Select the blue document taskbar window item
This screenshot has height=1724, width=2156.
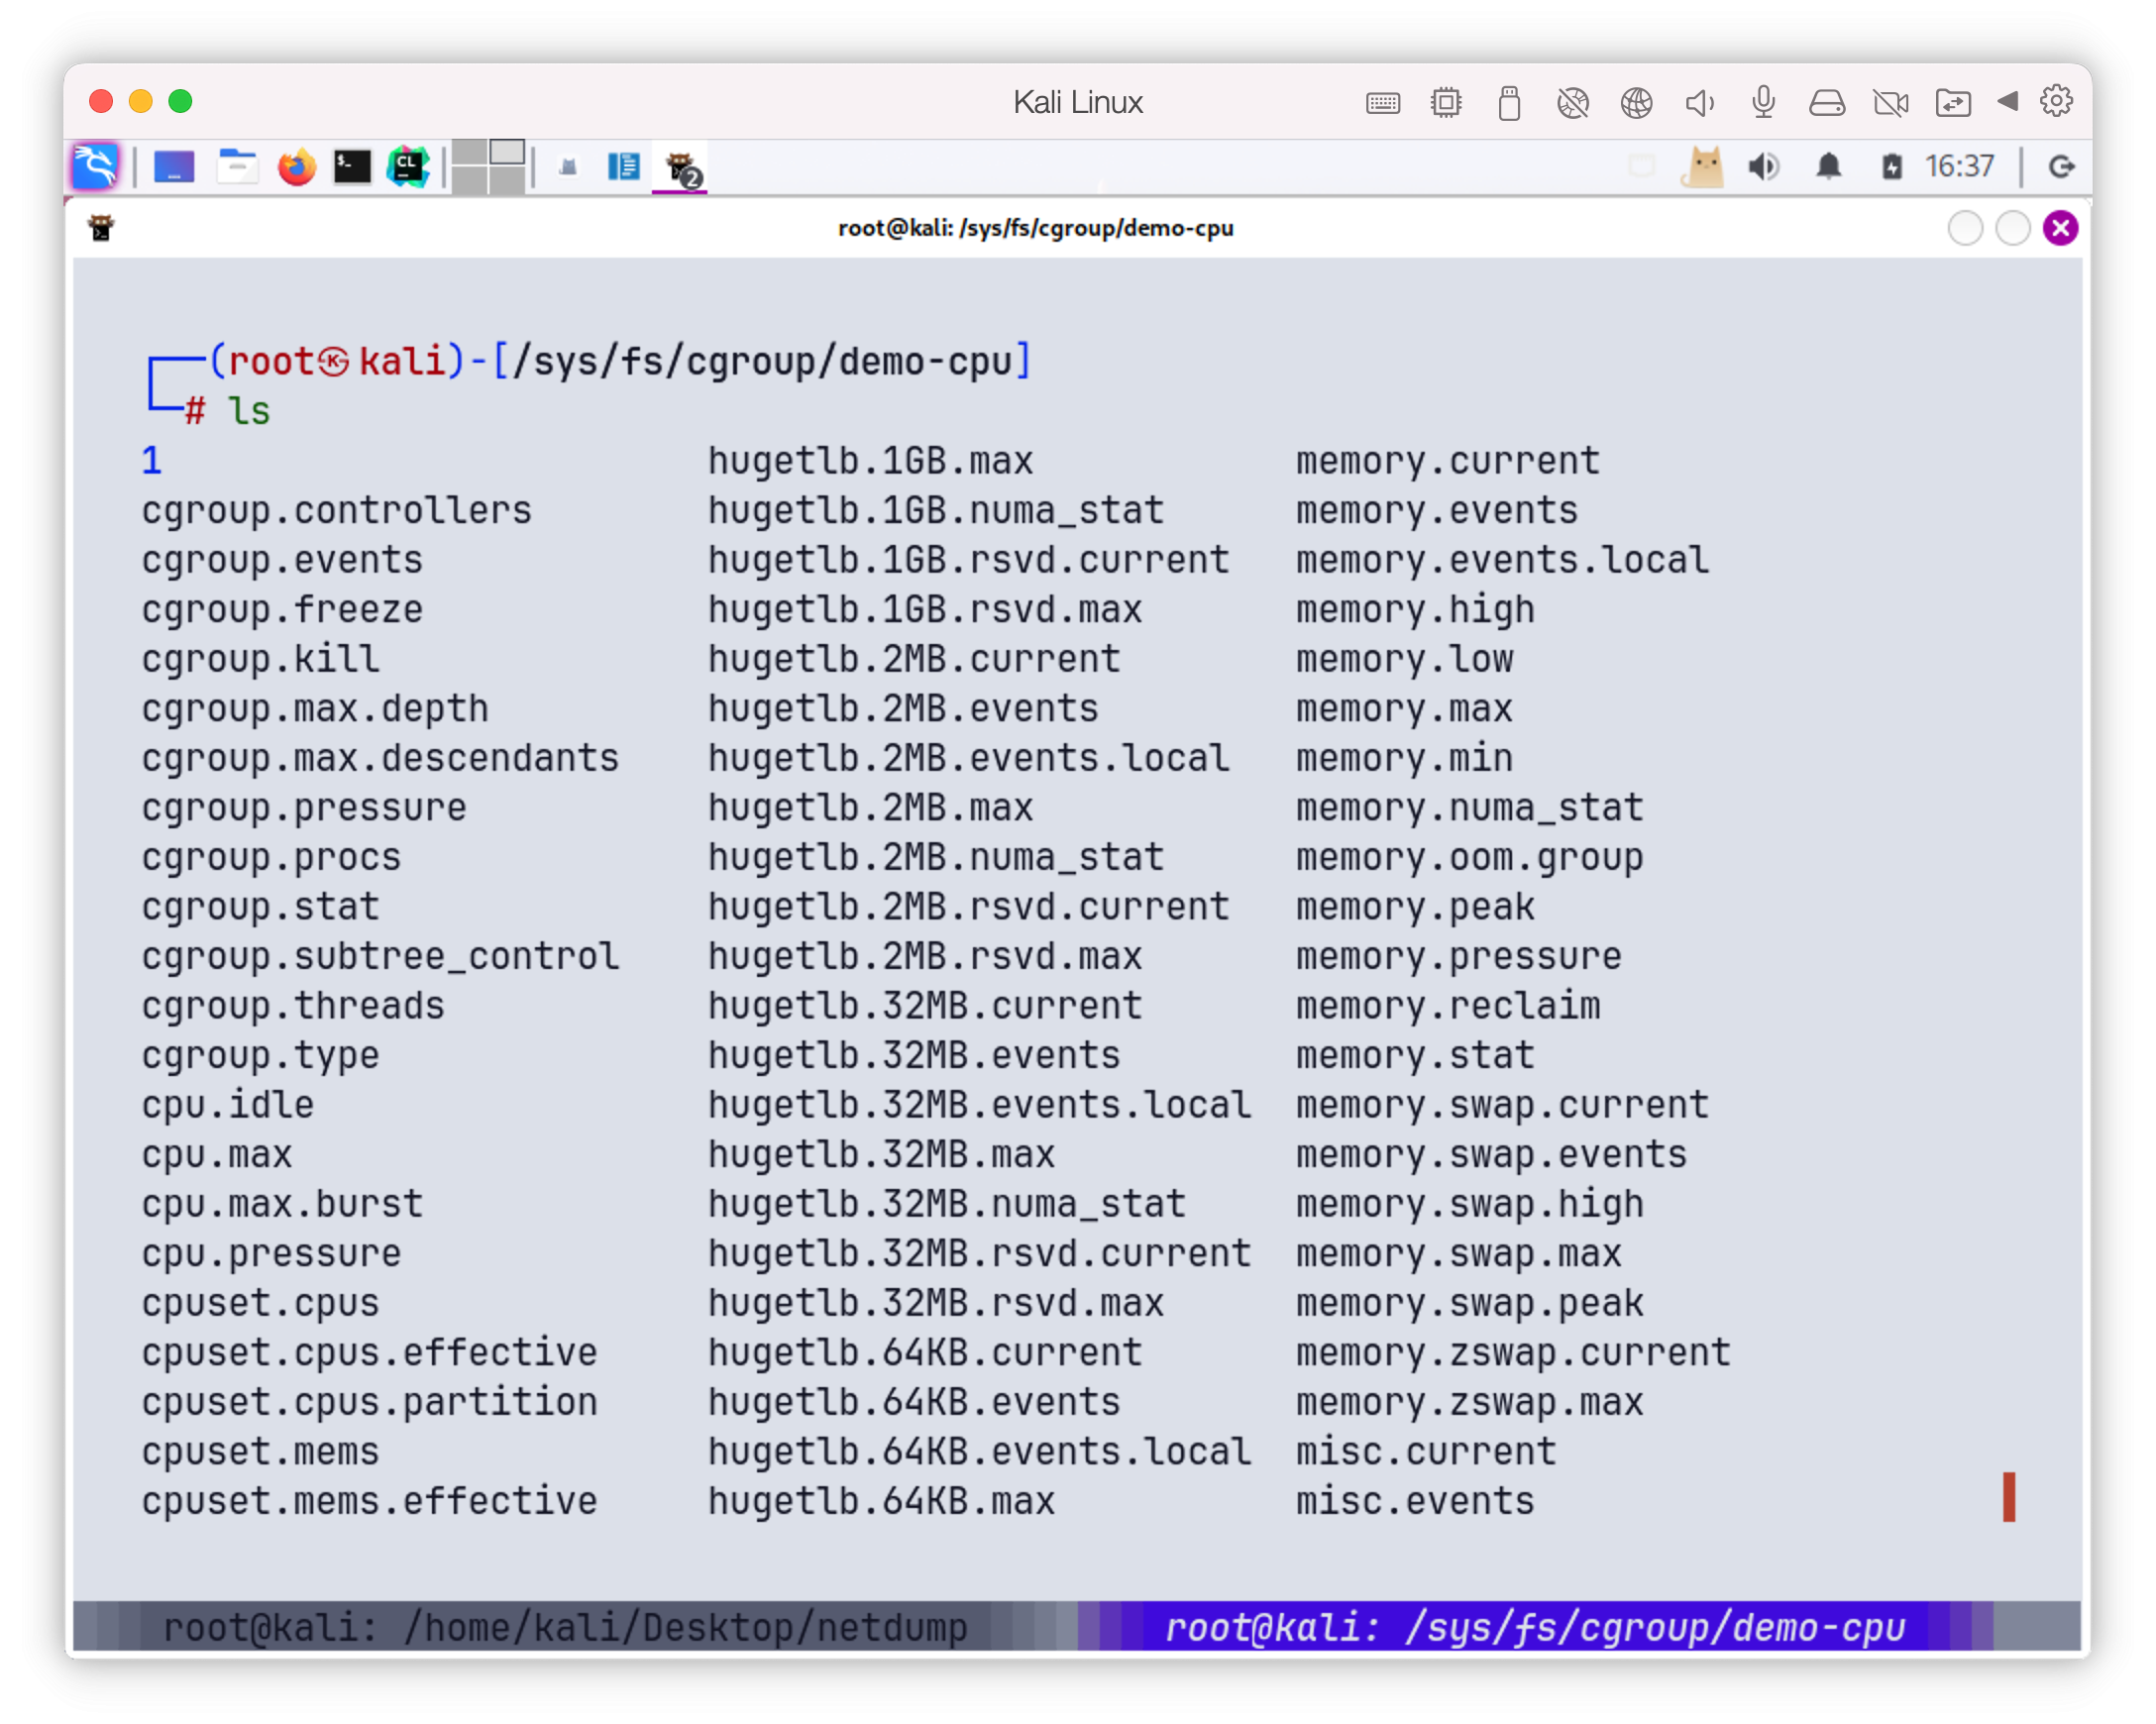624,167
